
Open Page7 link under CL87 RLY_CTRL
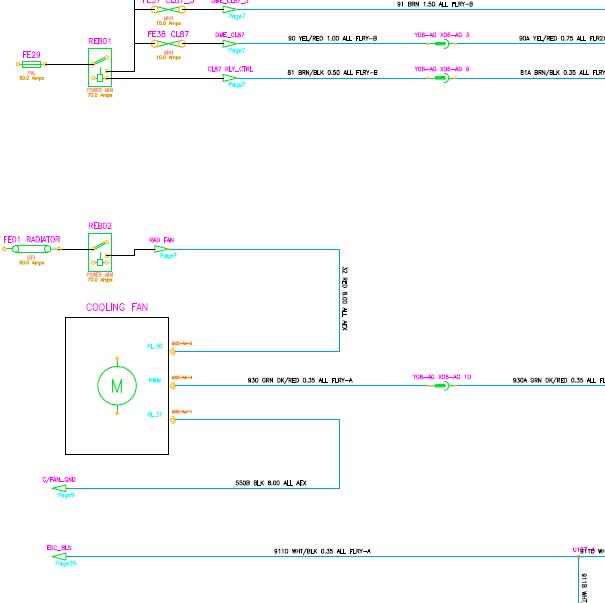(x=237, y=85)
